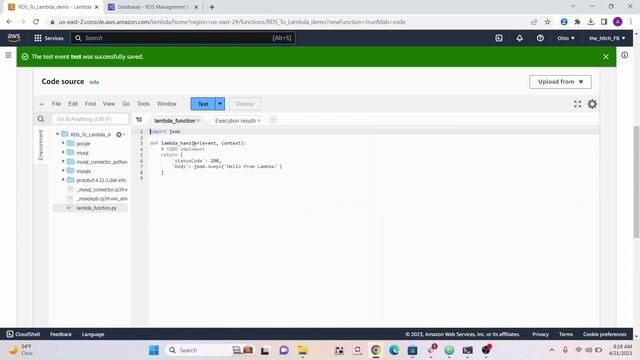Open the AWS help question mark icon
Viewport: 640px width, 360px height.
point(540,38)
